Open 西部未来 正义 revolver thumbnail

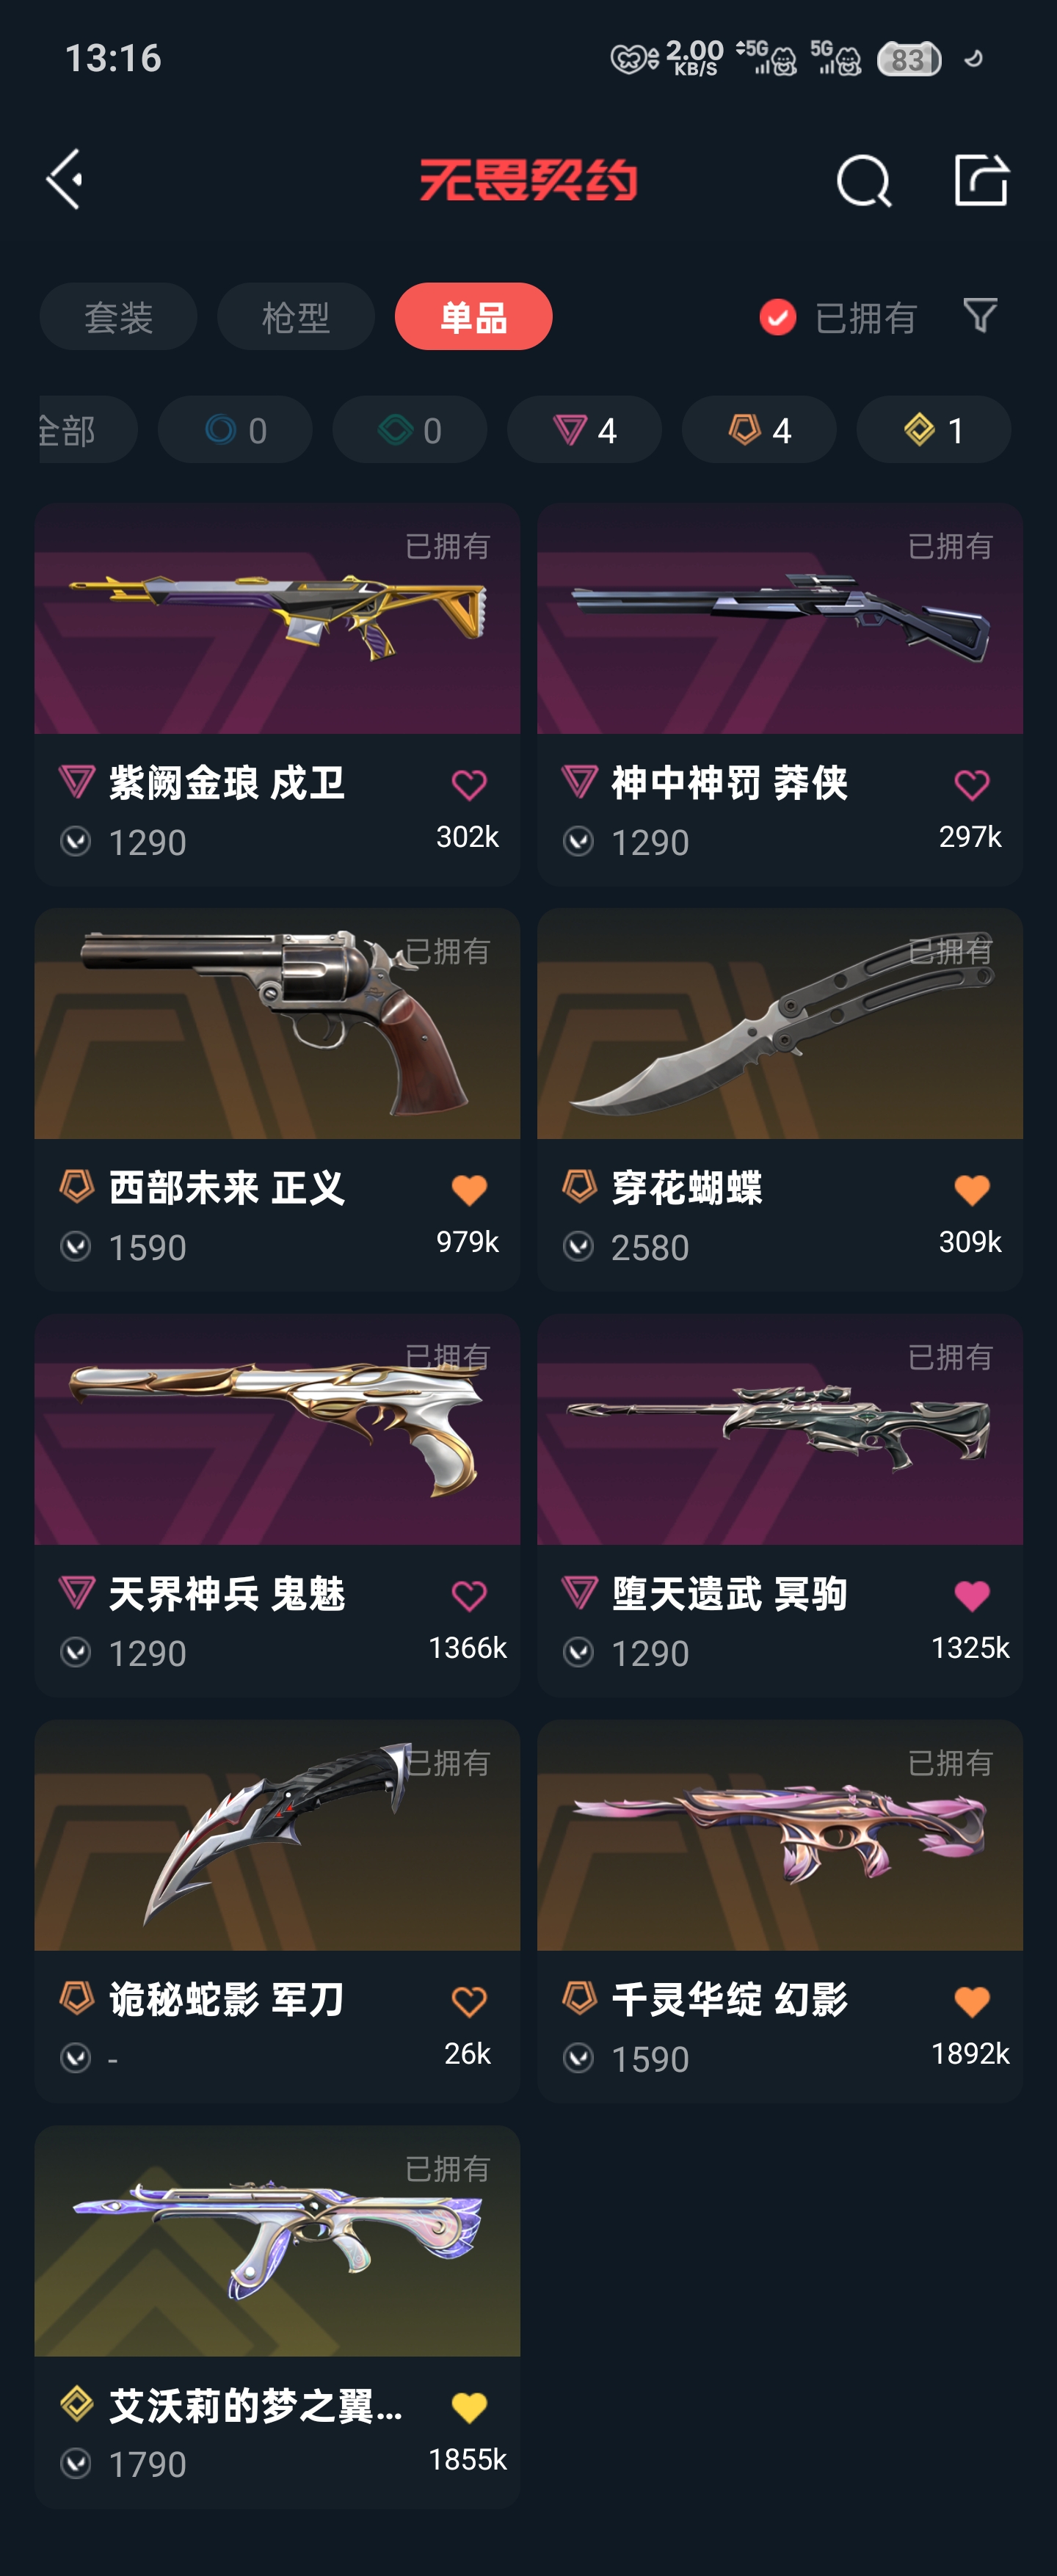point(277,1024)
